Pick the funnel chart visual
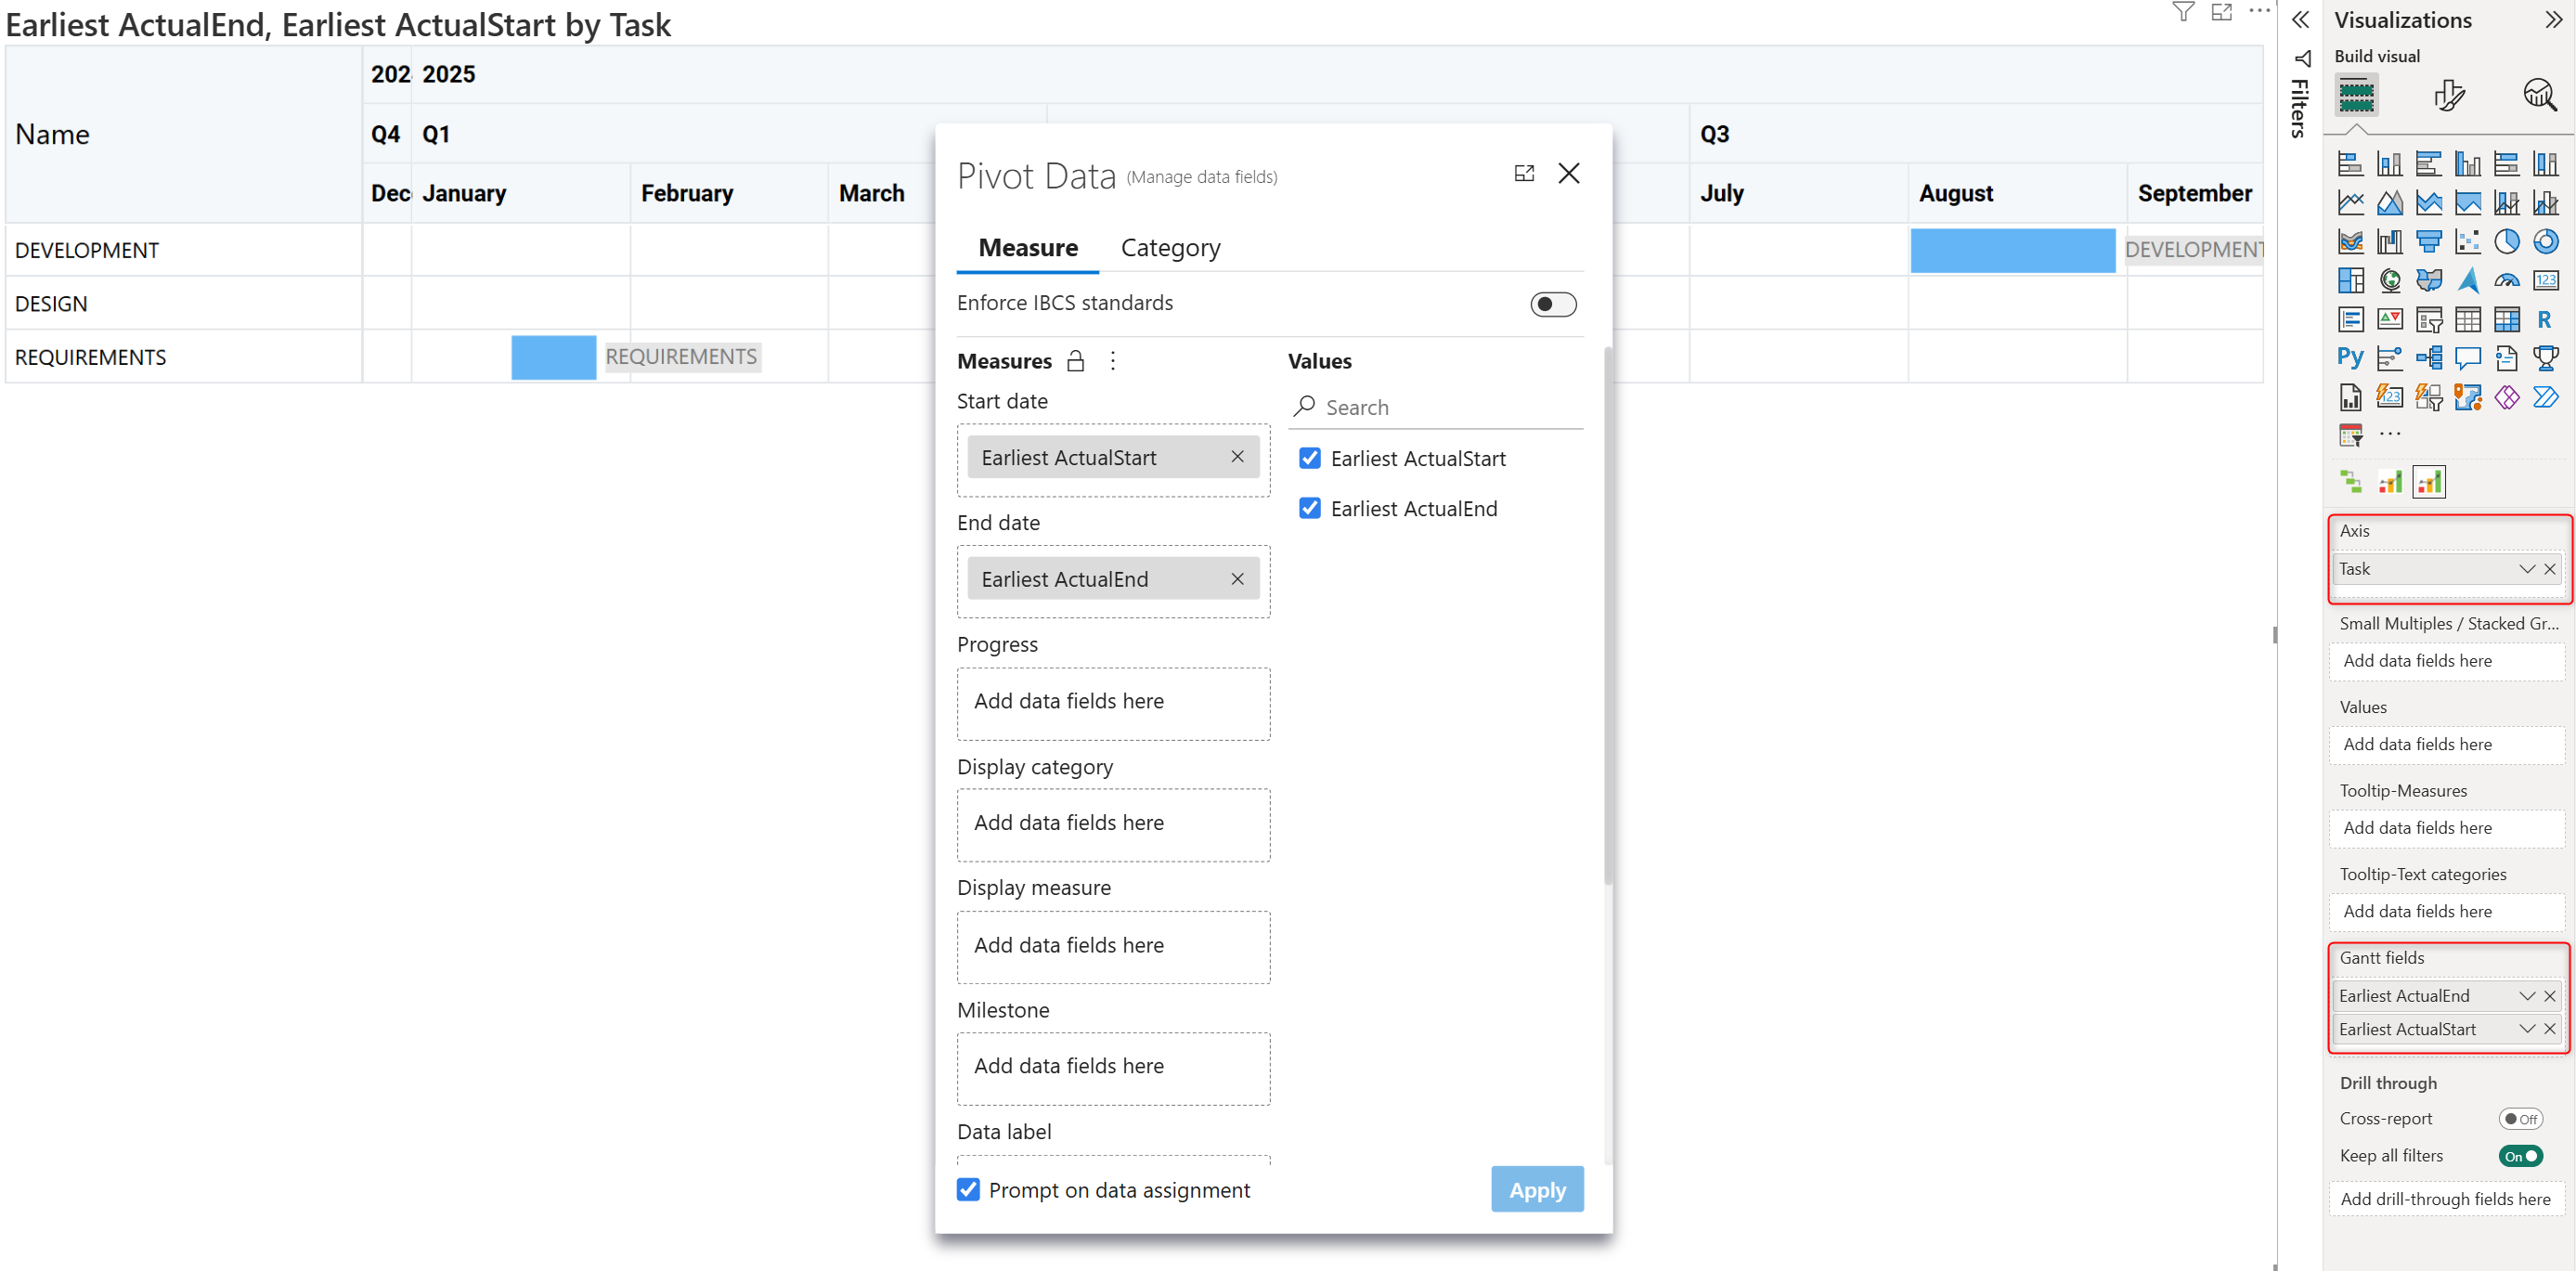 tap(2428, 241)
